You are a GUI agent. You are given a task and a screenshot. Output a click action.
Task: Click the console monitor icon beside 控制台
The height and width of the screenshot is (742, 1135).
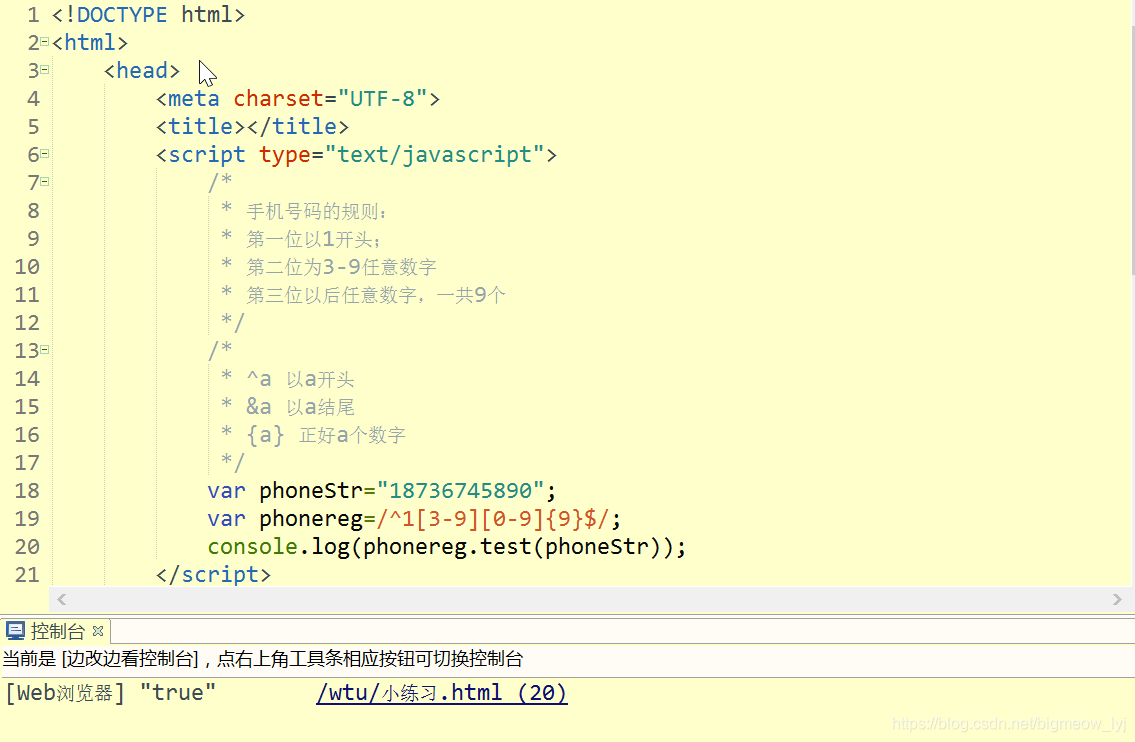tap(15, 631)
